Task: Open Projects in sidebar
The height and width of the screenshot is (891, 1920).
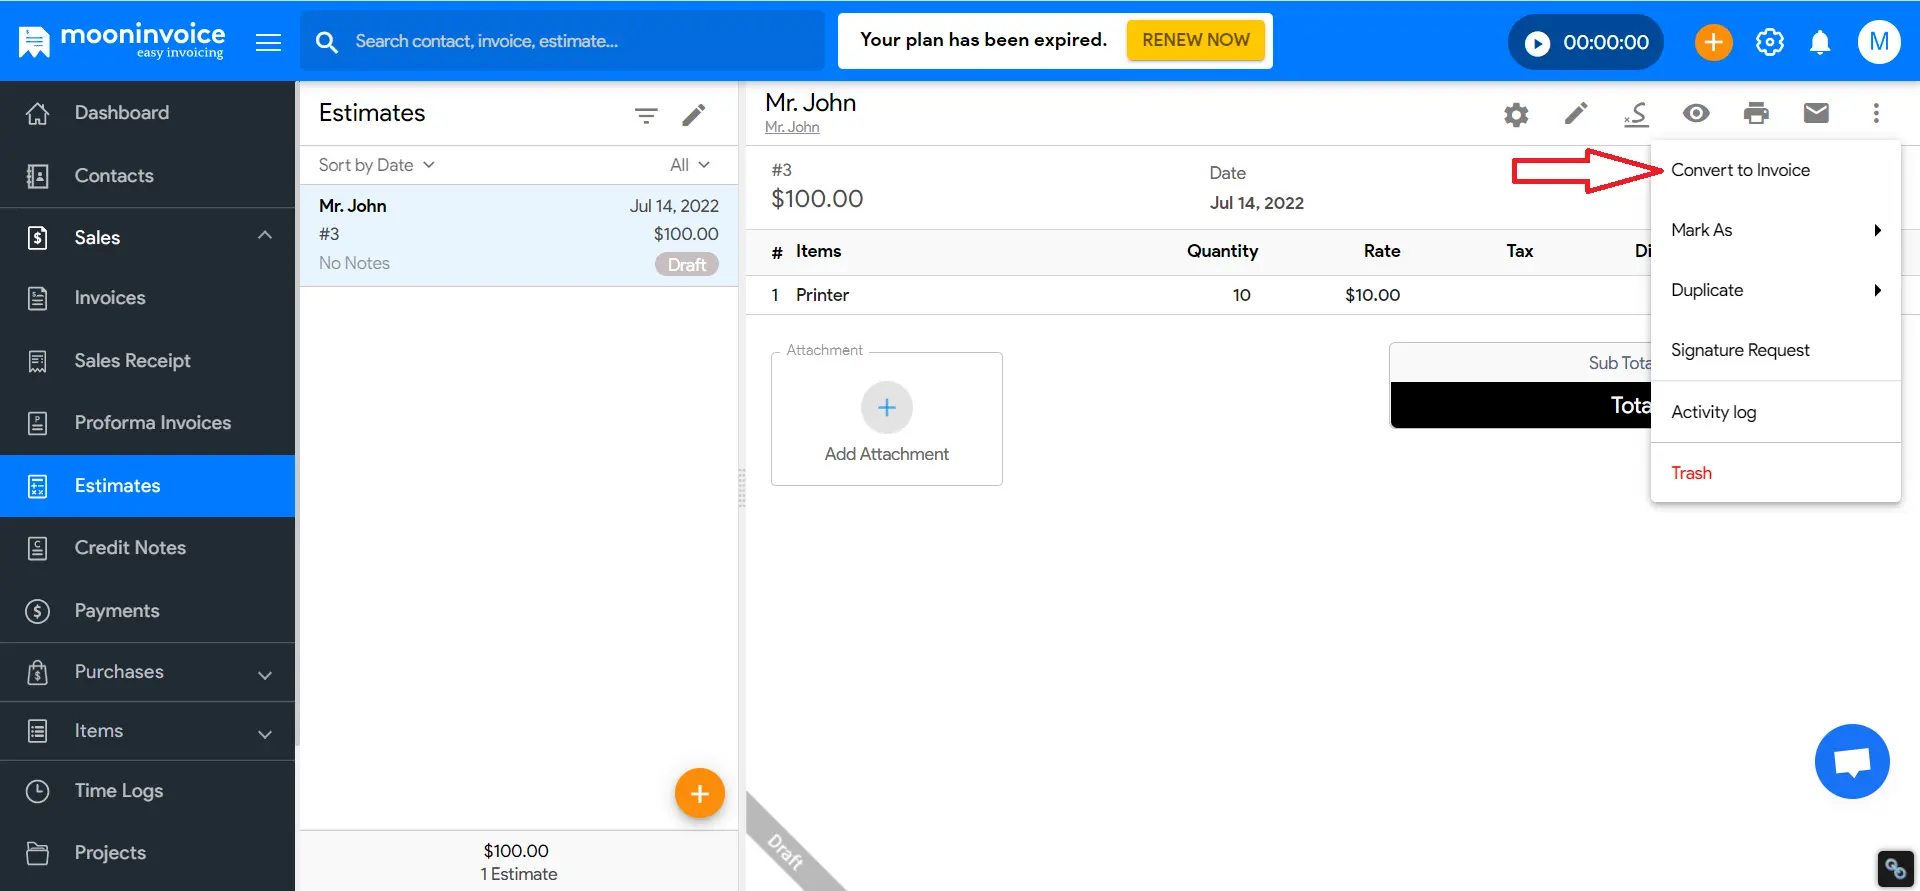Action: [148, 853]
